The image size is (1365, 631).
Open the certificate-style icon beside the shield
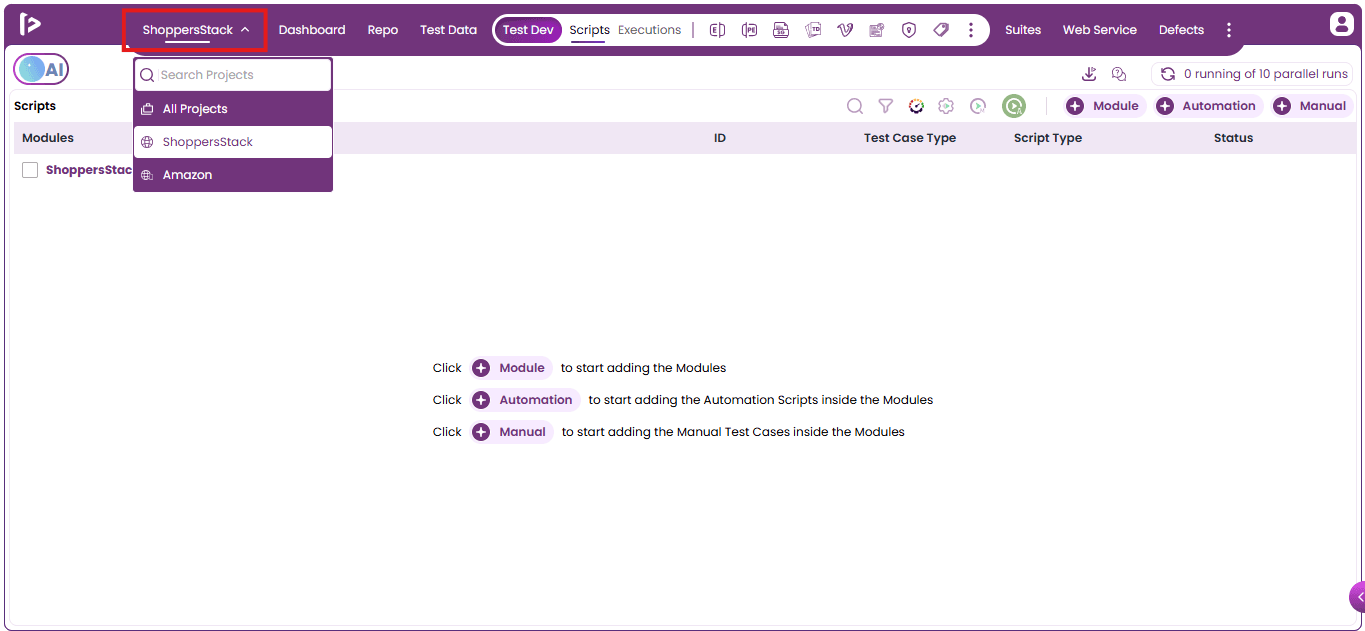877,30
